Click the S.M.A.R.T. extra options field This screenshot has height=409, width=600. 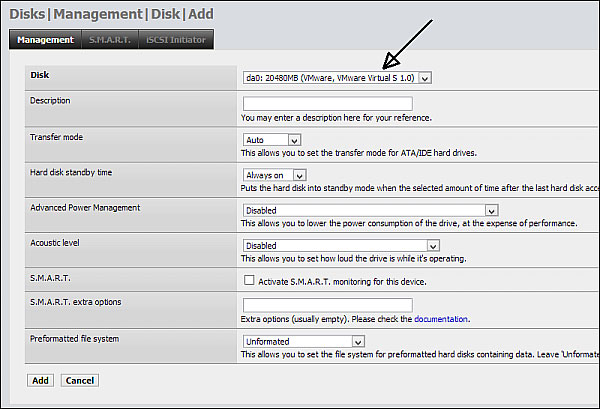(x=328, y=305)
